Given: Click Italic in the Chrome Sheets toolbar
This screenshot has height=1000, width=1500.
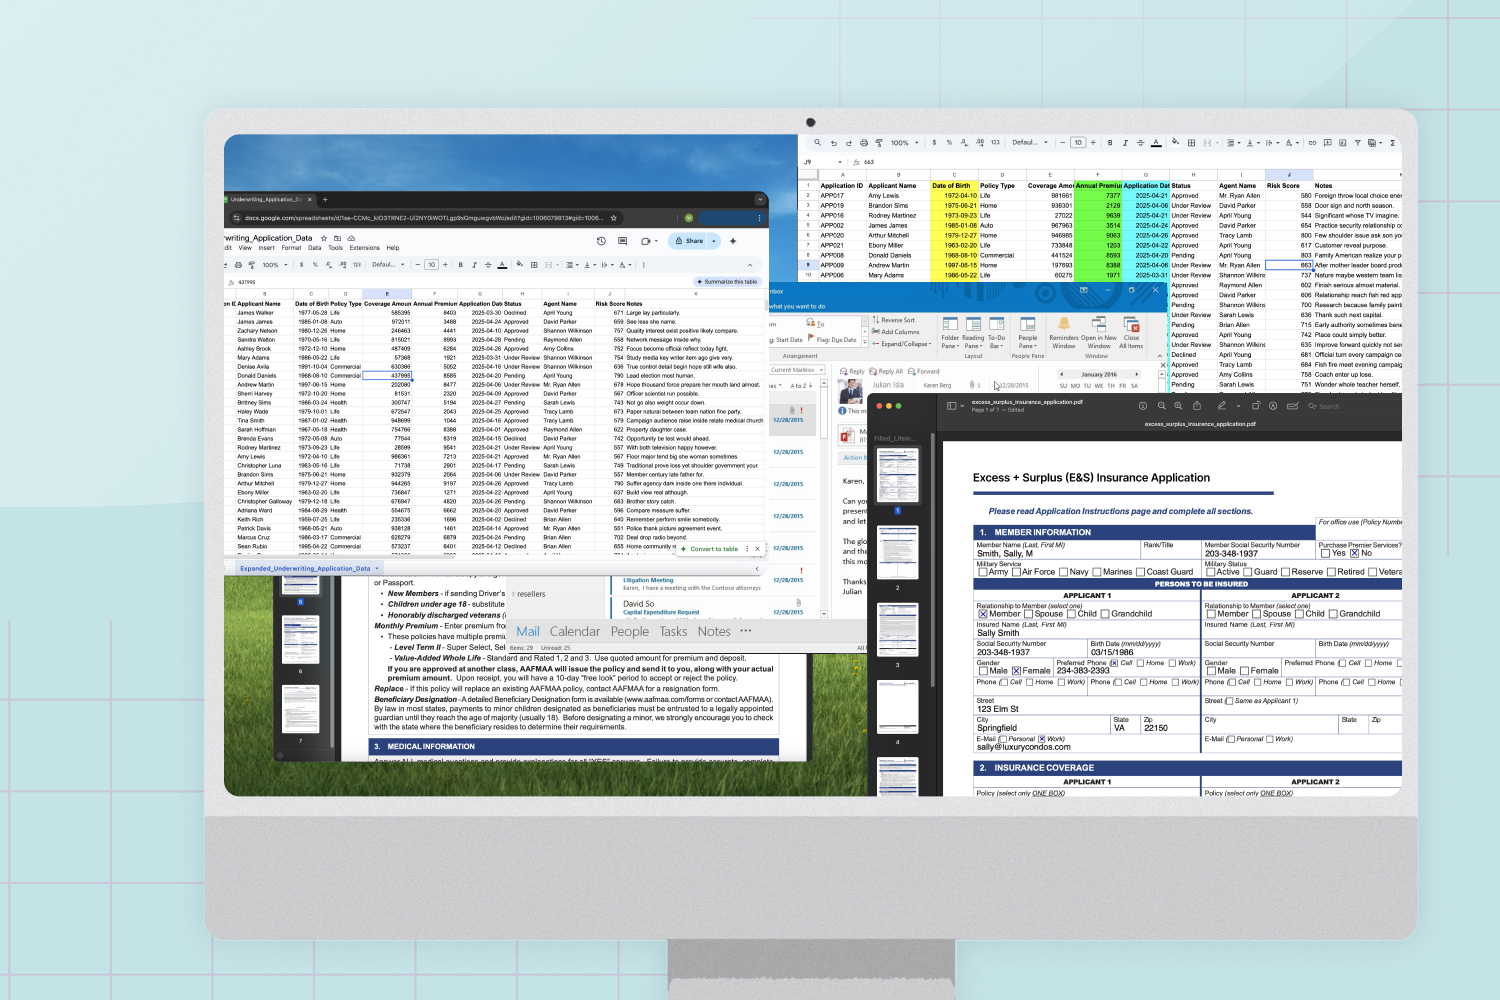Looking at the screenshot, I should click(474, 265).
